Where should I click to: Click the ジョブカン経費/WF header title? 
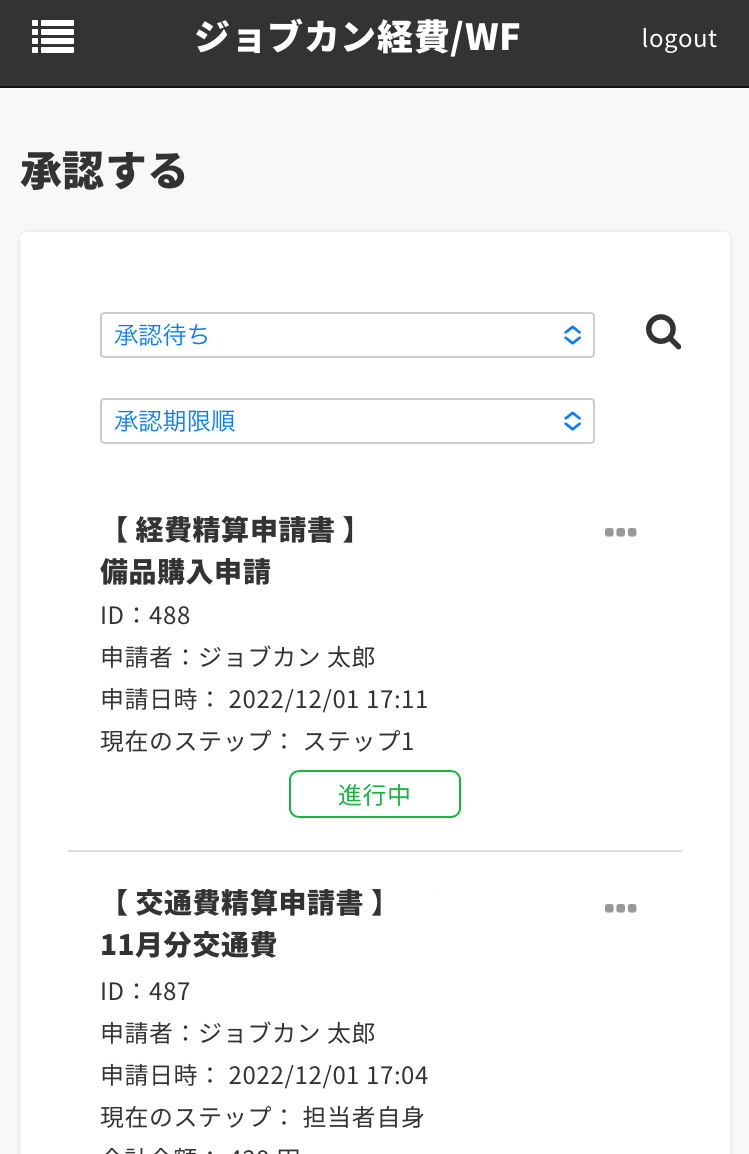[x=357, y=38]
